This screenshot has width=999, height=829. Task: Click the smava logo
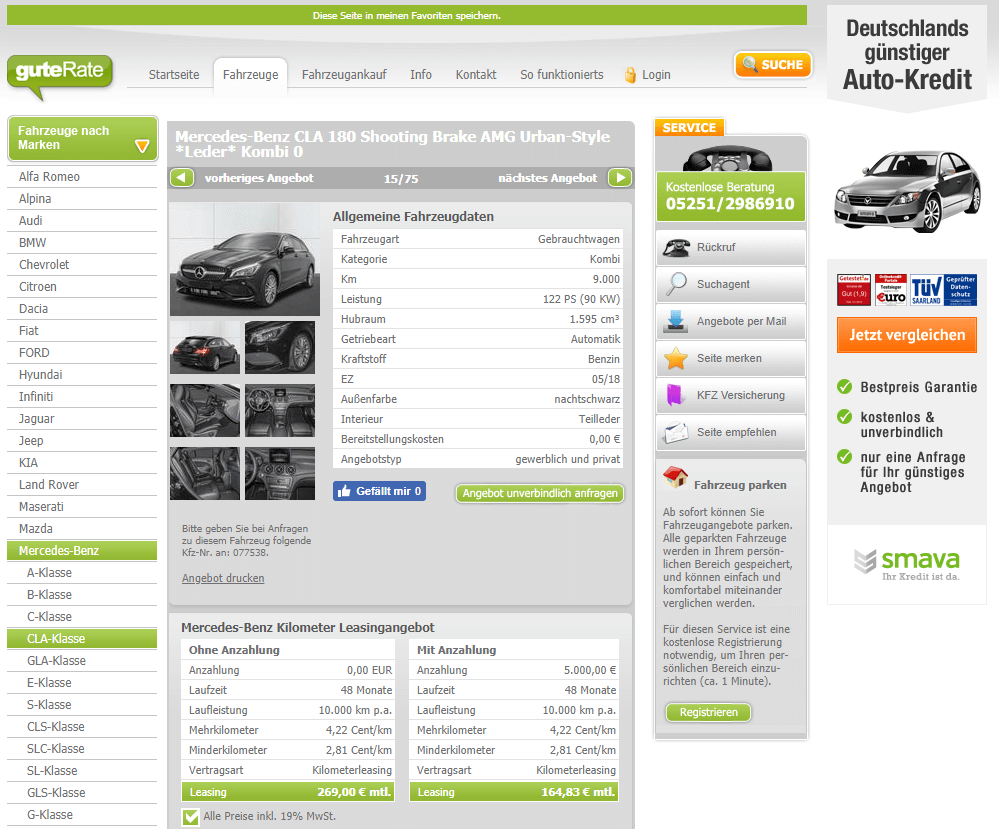(x=907, y=565)
